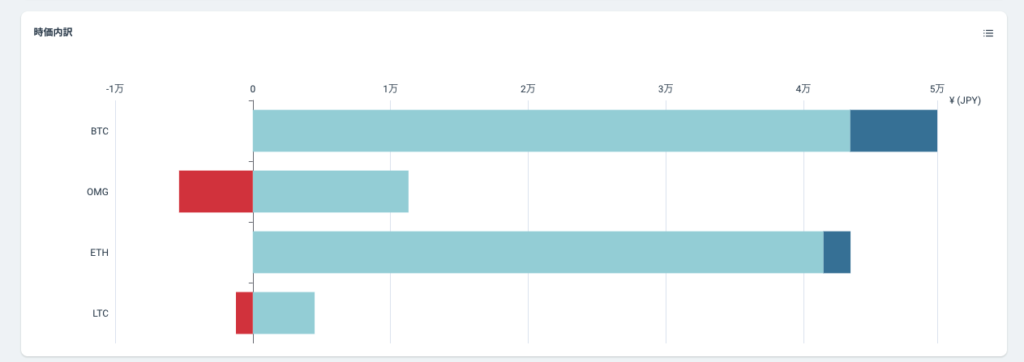Image resolution: width=1024 pixels, height=362 pixels.
Task: Click the LTC red negative bar
Action: [x=244, y=313]
